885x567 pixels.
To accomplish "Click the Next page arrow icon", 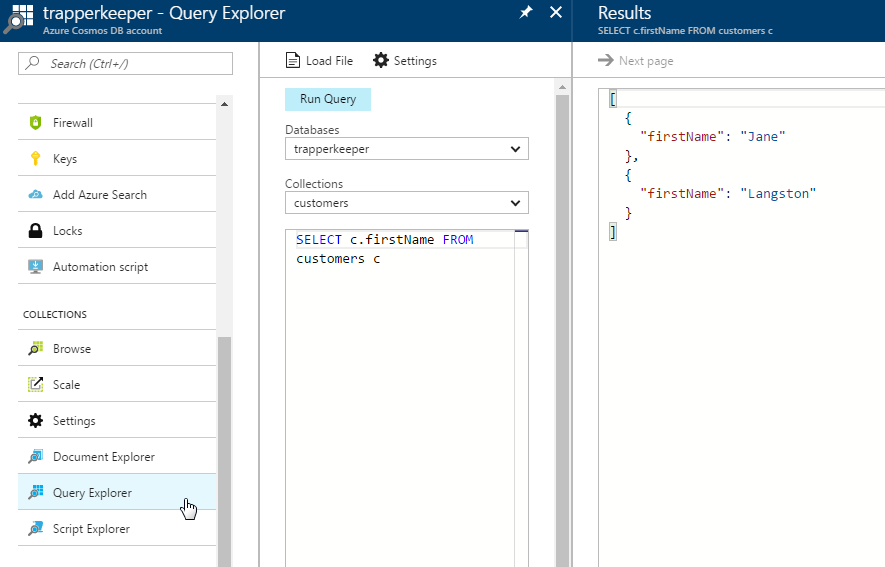I will click(606, 60).
